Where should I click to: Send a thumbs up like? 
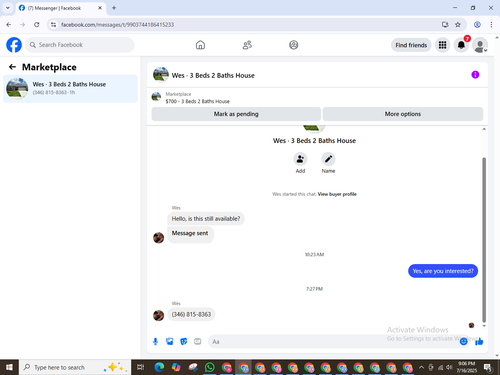[479, 341]
